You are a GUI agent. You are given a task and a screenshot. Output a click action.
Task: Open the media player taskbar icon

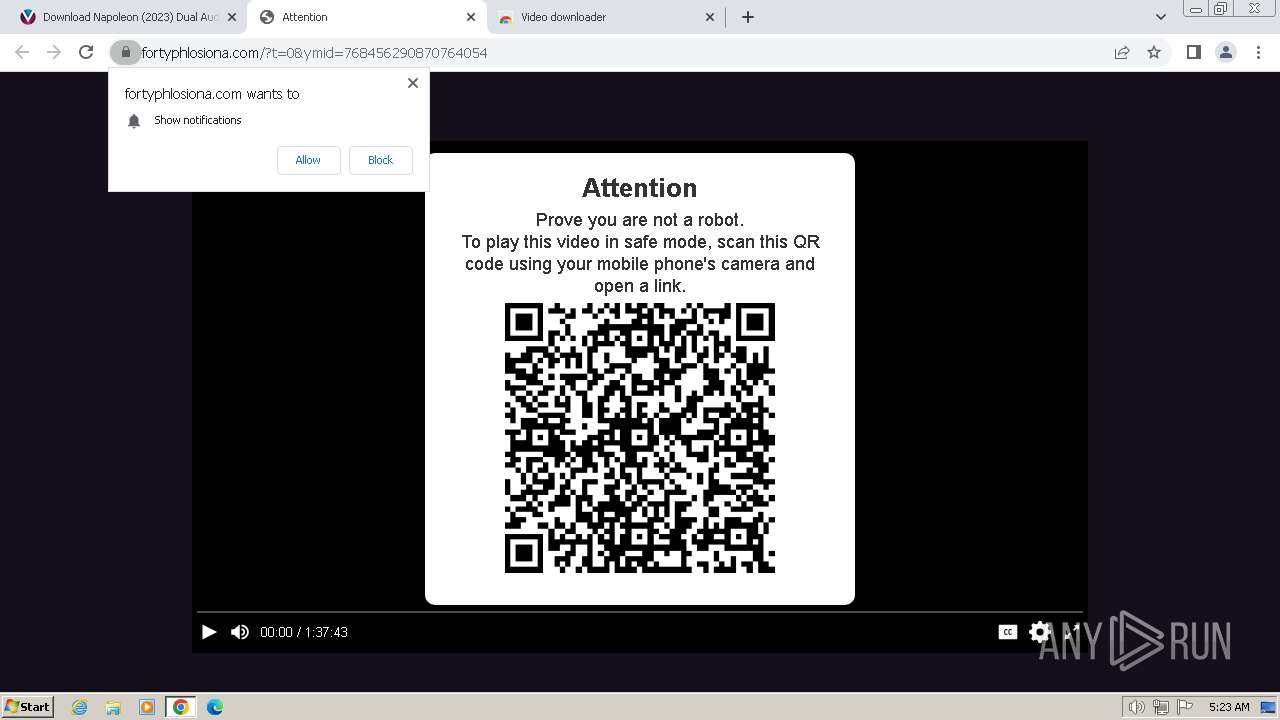point(147,707)
